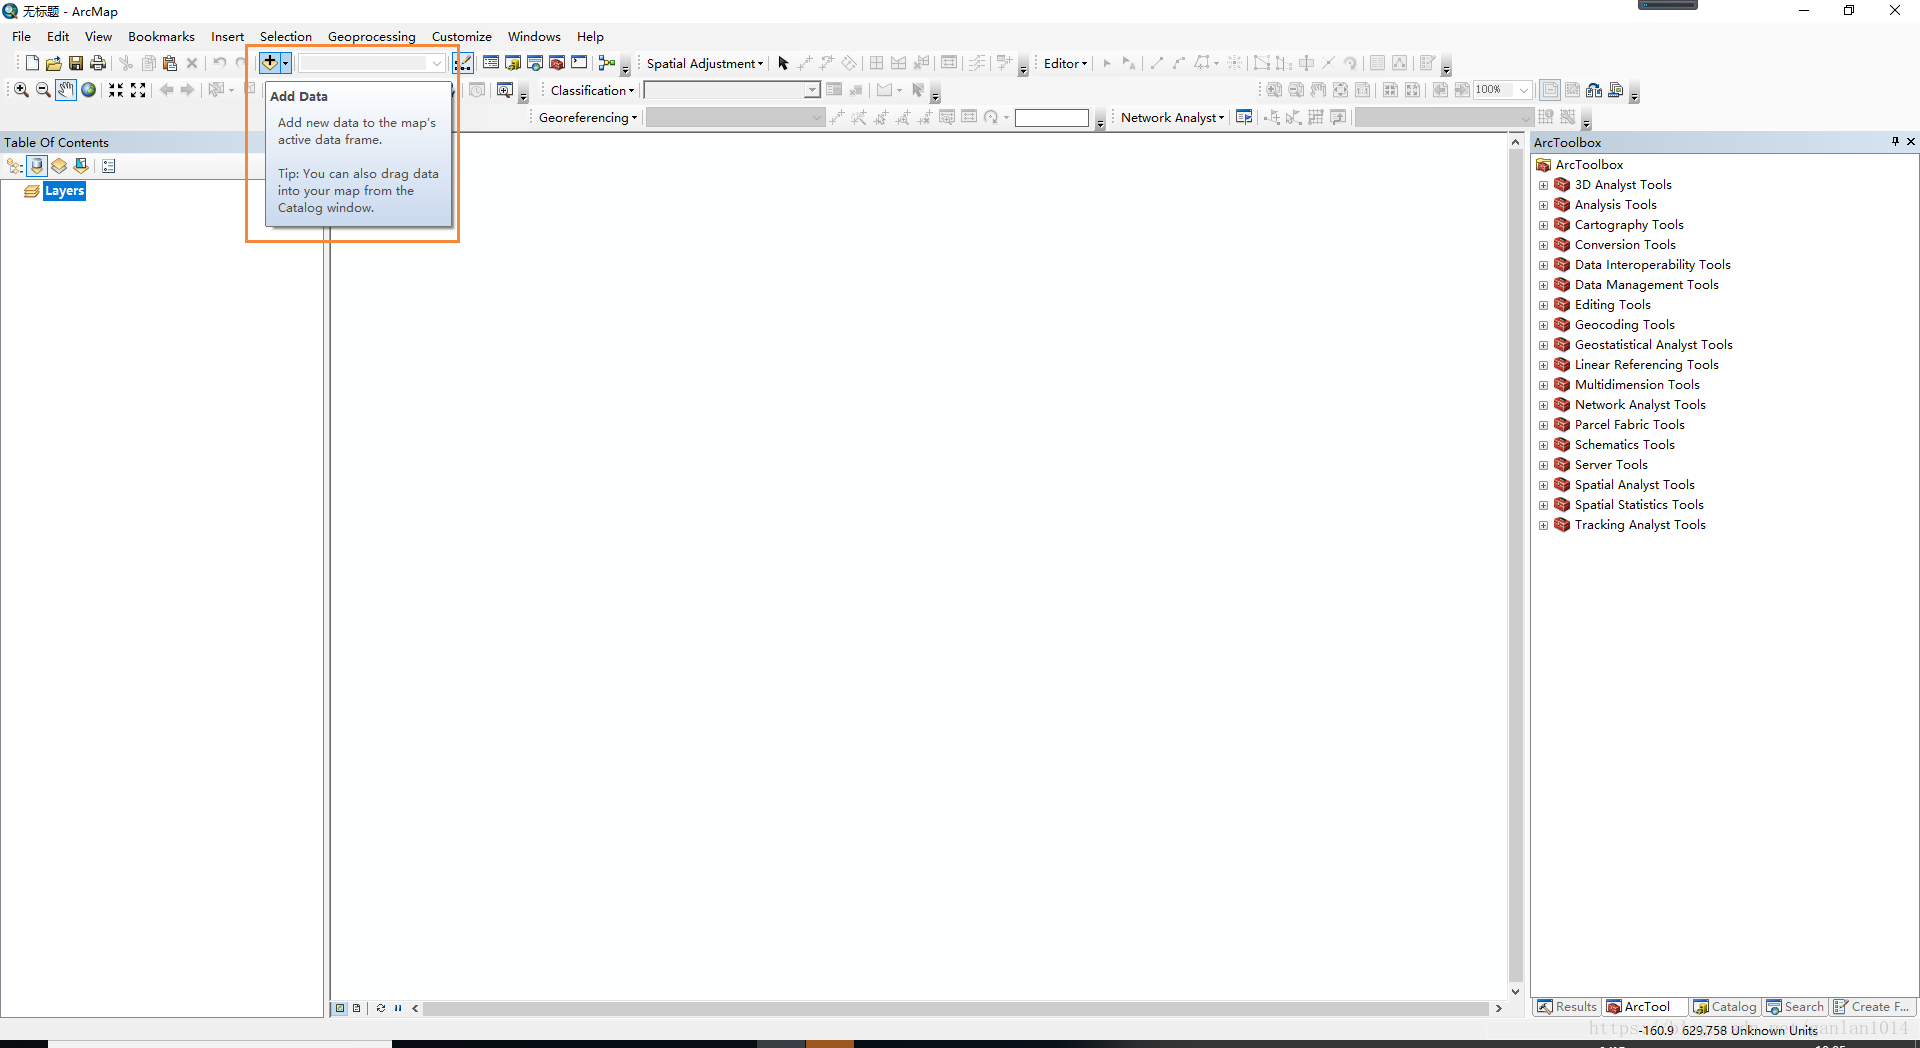
Task: Open the Network Analyst dropdown menu
Action: 1172,117
